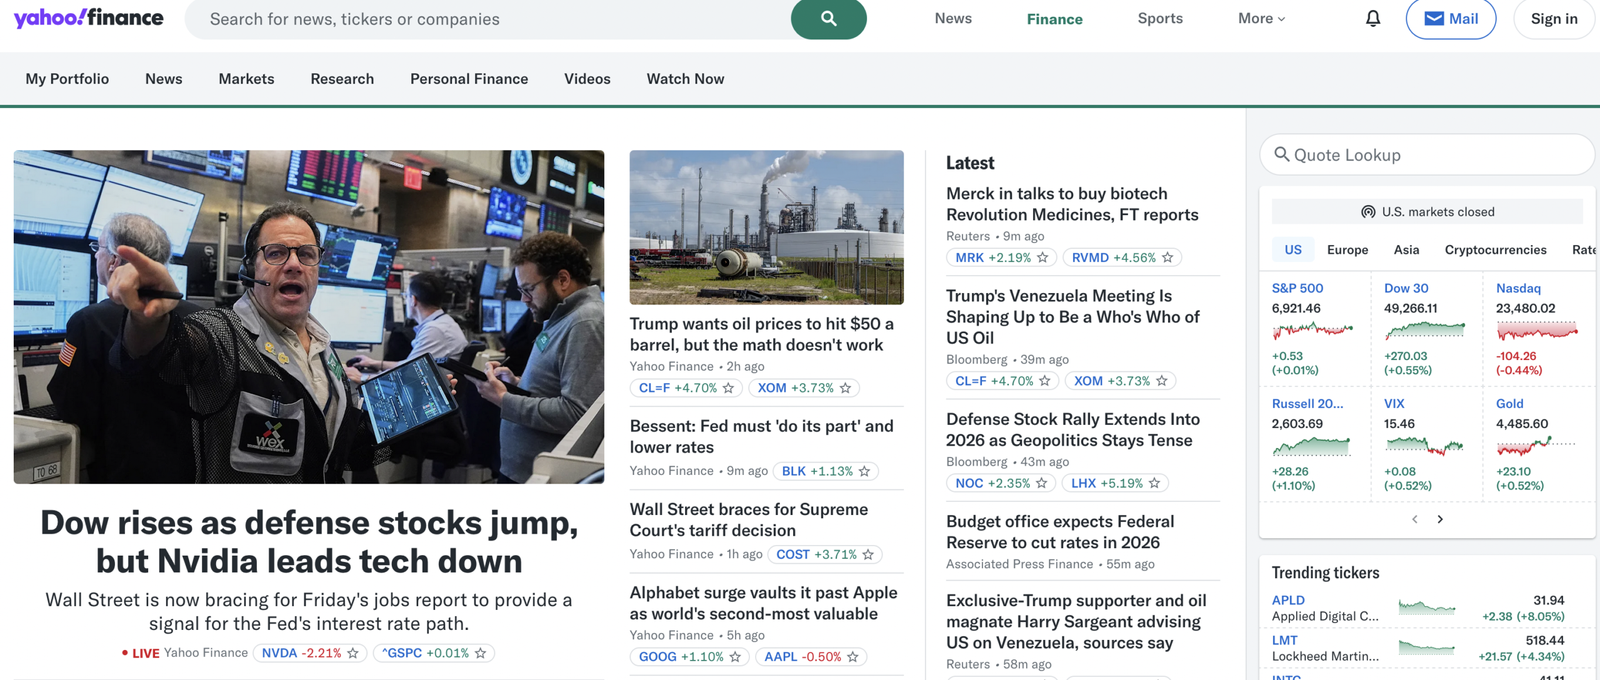Open News in secondary navigation bar
The image size is (1600, 680).
163,79
